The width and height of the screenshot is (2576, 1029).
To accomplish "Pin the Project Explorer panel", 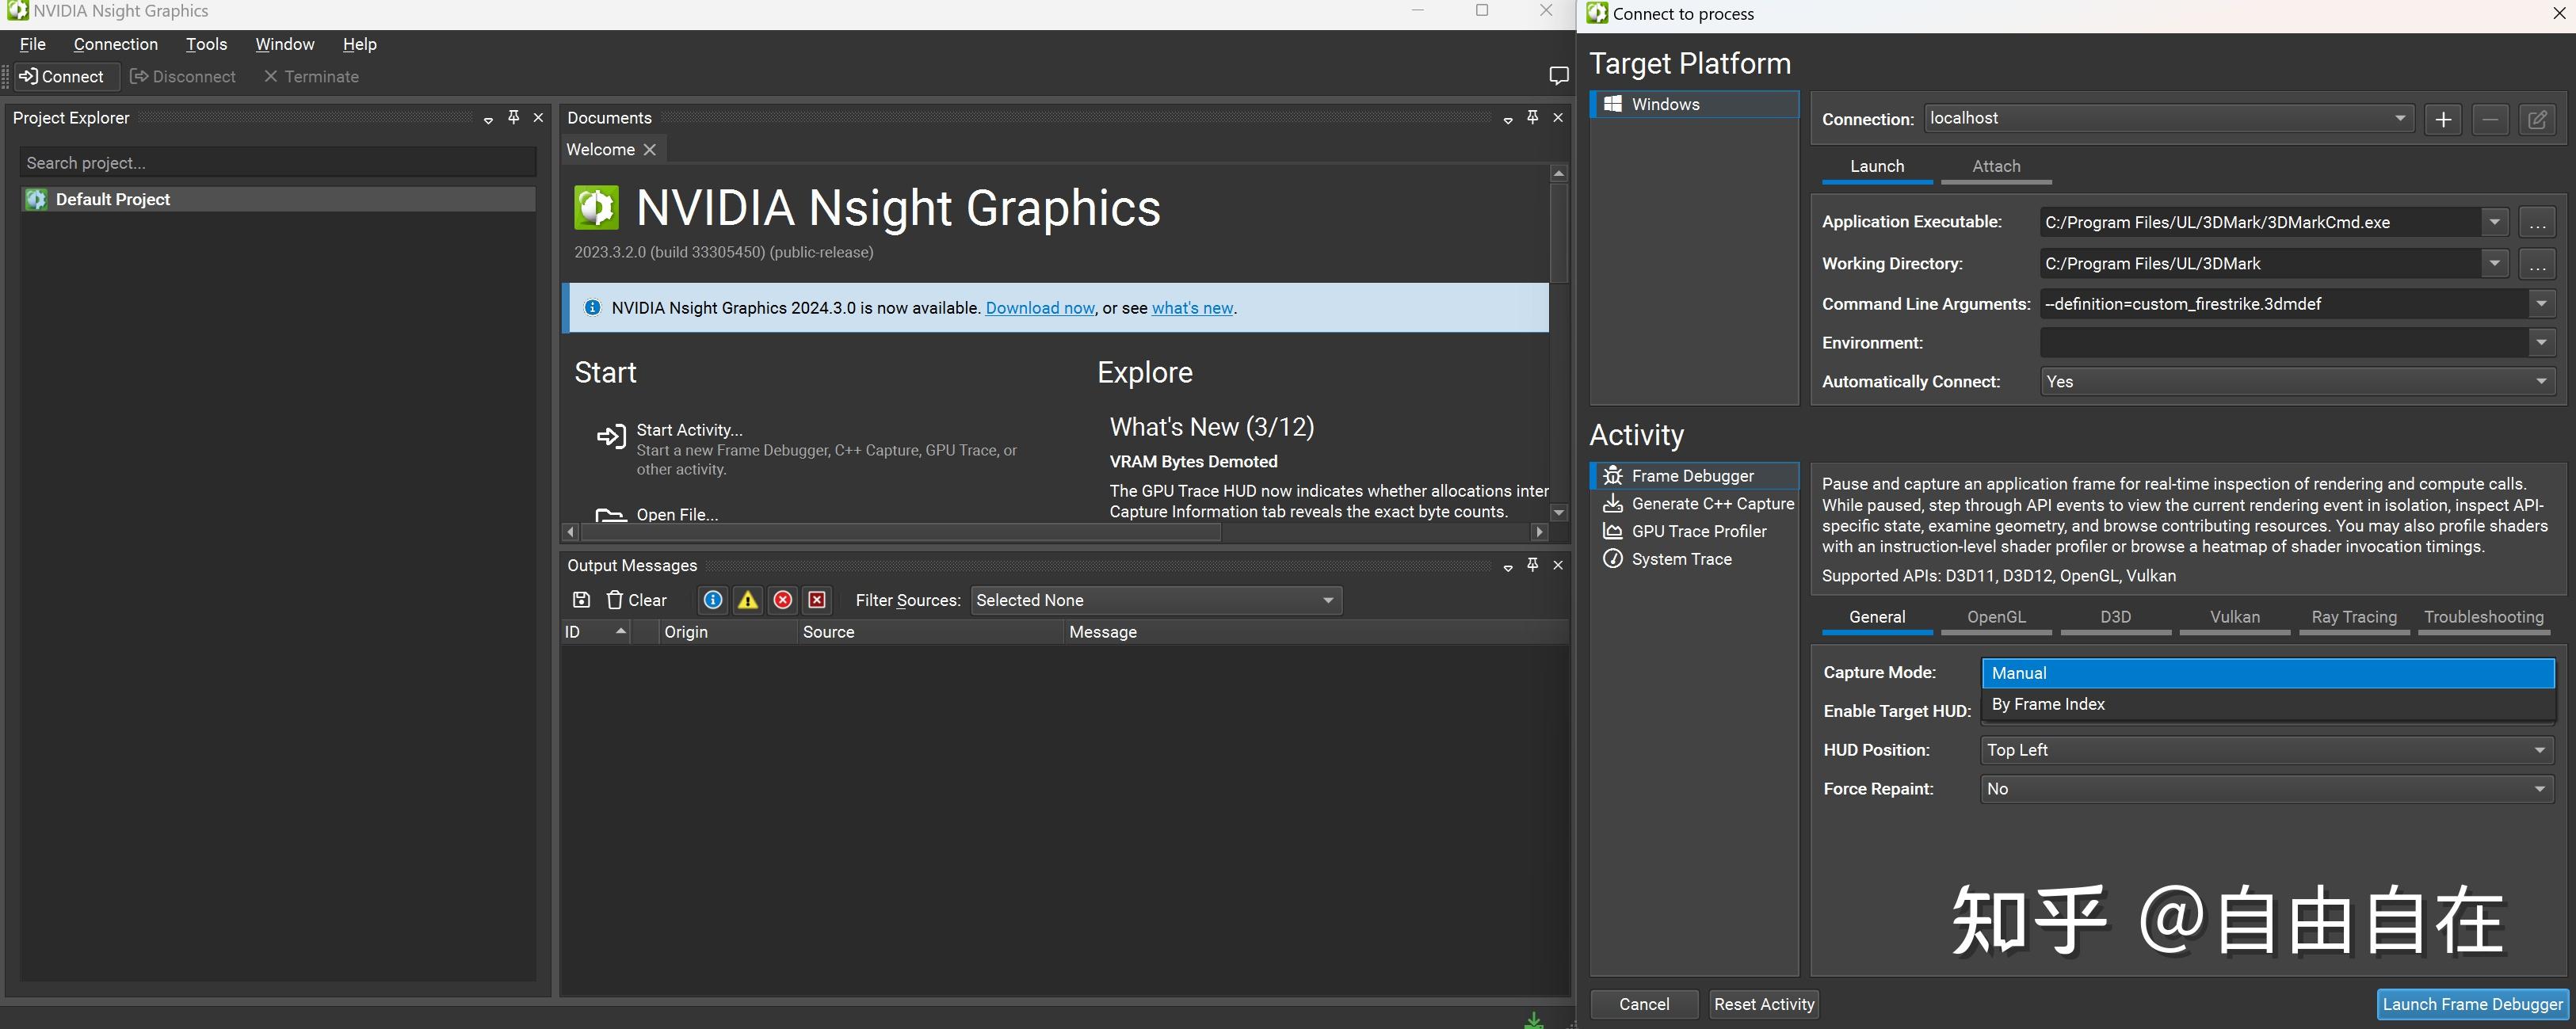I will point(513,117).
